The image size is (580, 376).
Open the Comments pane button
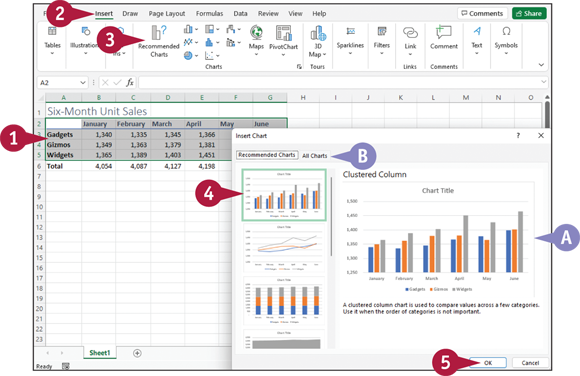pyautogui.click(x=482, y=13)
